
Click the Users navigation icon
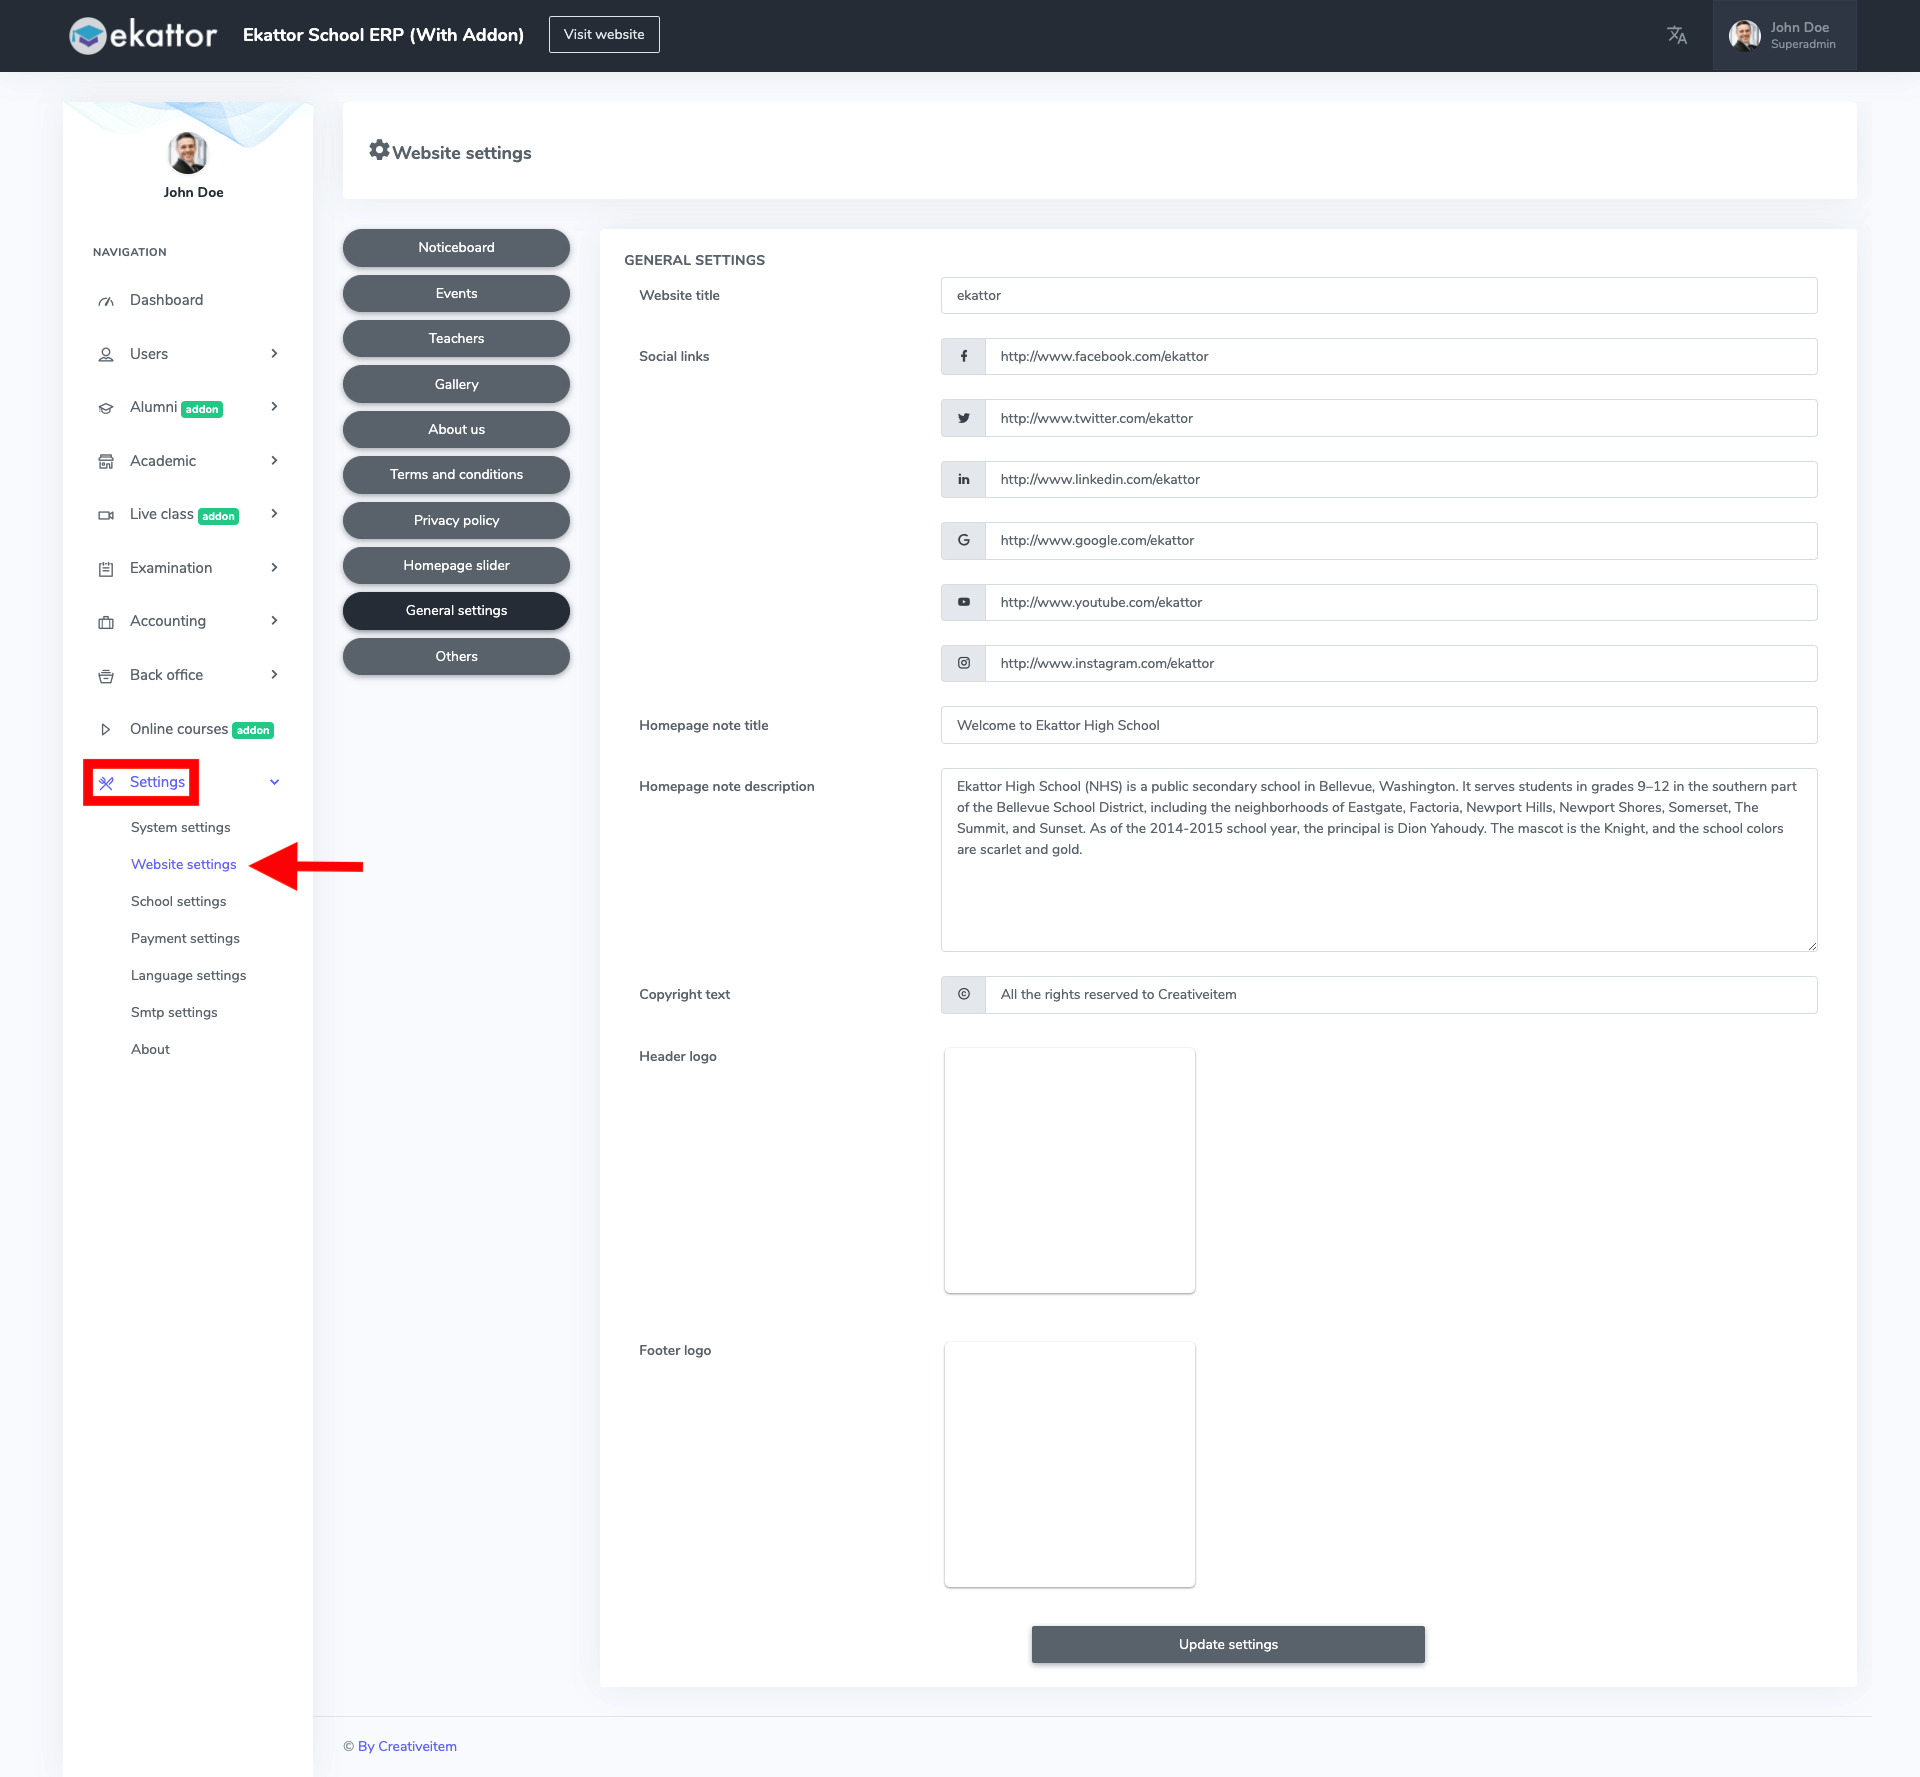pos(105,353)
